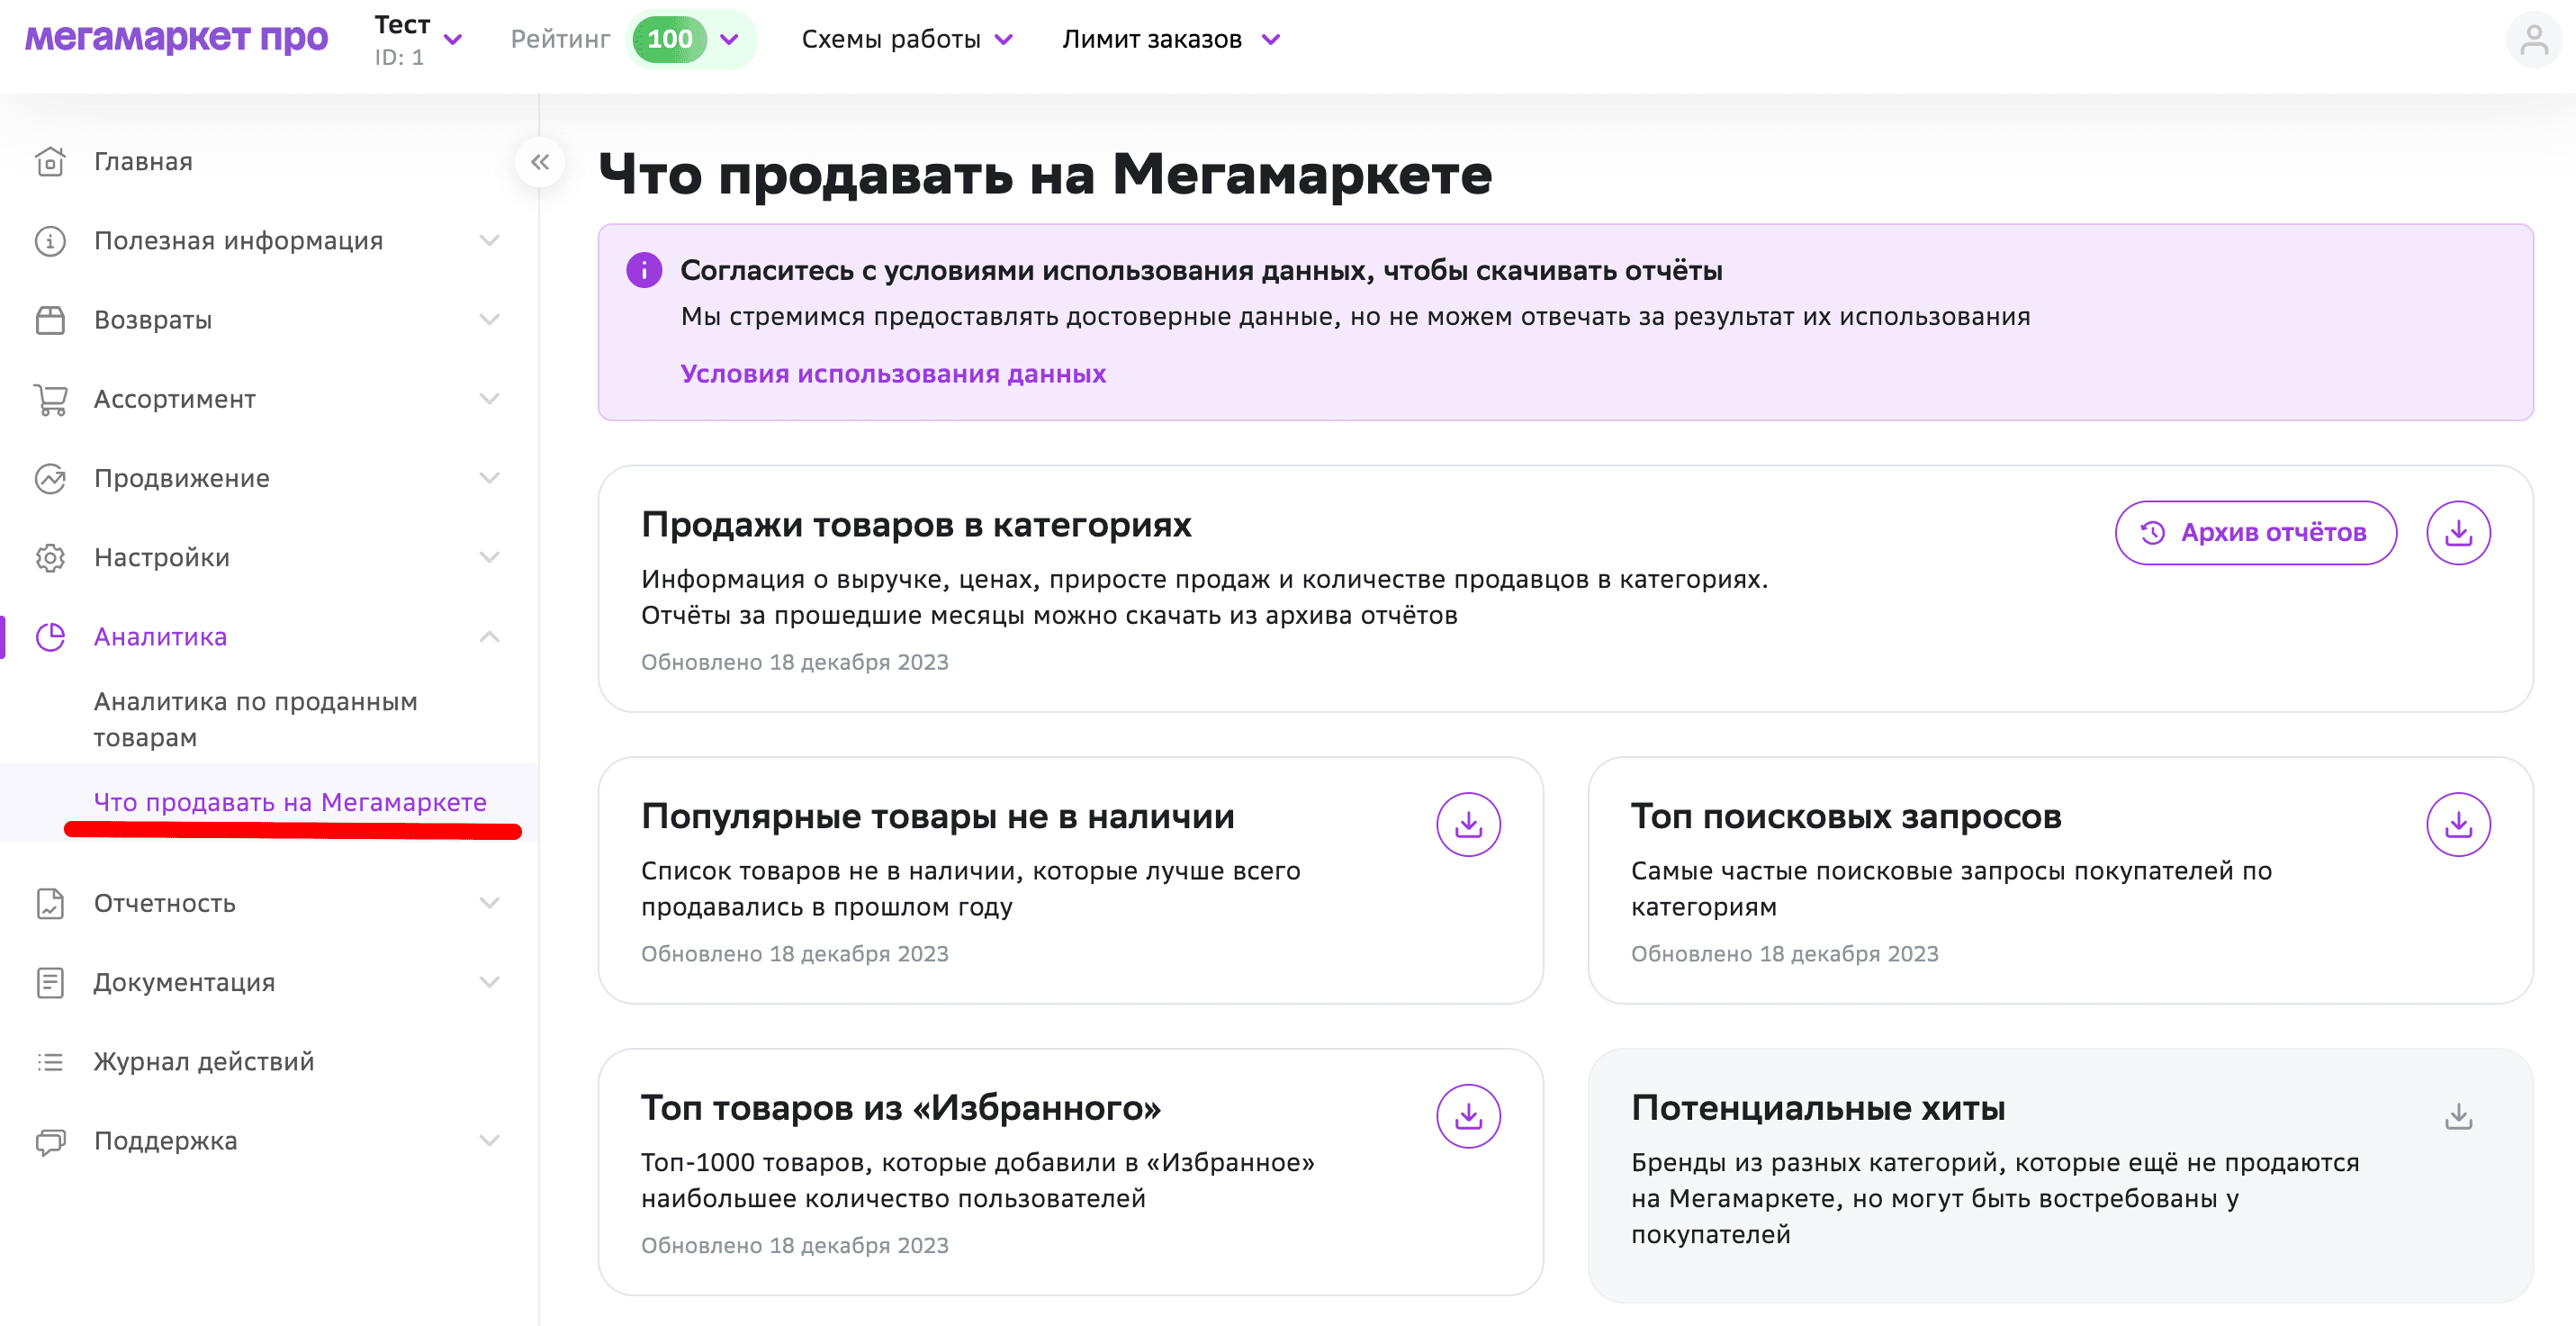
Task: Click the ID: 1 text under Тест
Action: pyautogui.click(x=399, y=57)
